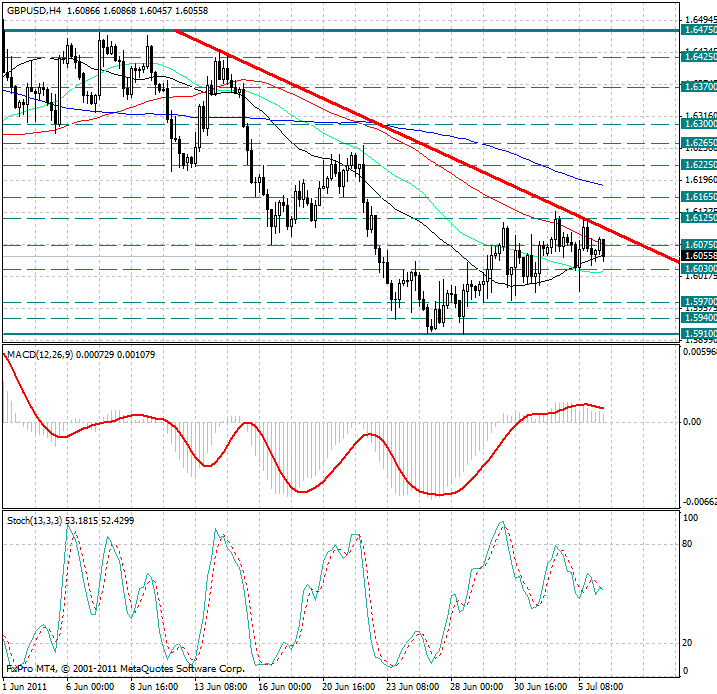
Task: Click the 1.64750 price level label
Action: [698, 31]
